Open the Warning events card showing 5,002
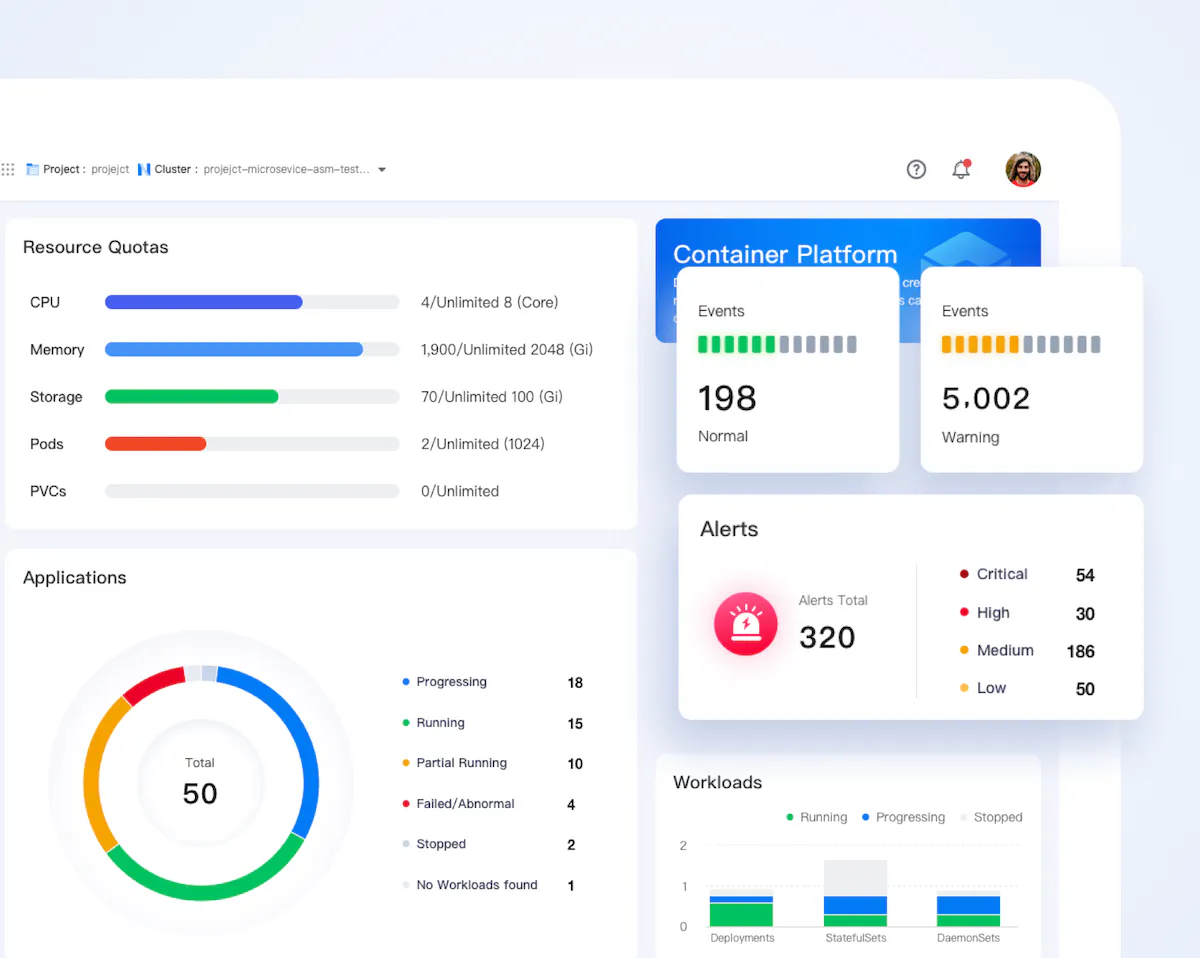The width and height of the screenshot is (1200, 958). point(1031,369)
